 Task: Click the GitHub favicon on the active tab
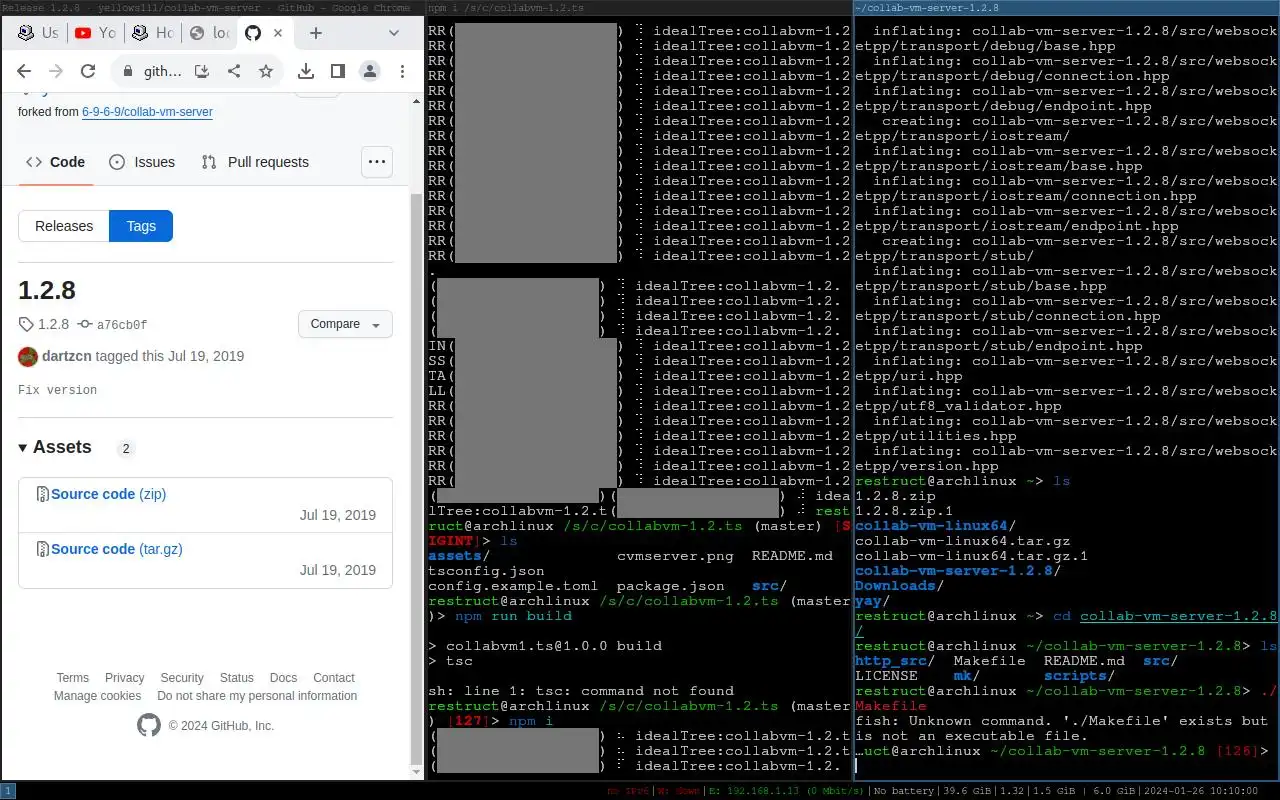point(253,33)
